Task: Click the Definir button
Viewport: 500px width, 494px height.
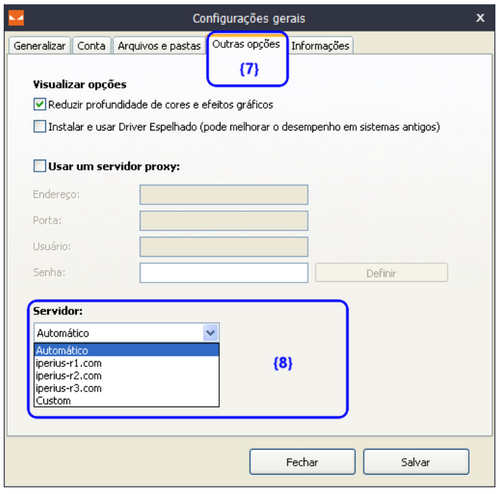Action: tap(381, 273)
